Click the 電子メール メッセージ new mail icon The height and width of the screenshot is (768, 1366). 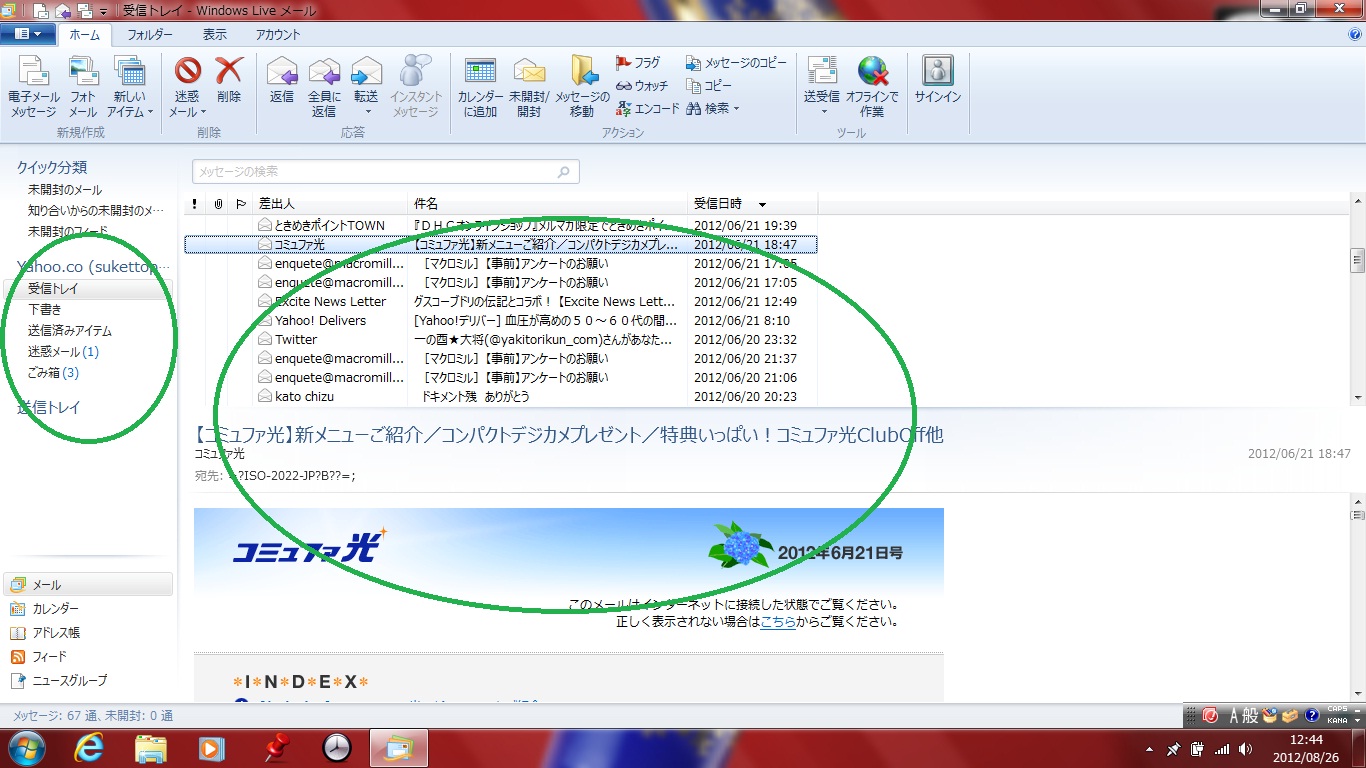(33, 72)
